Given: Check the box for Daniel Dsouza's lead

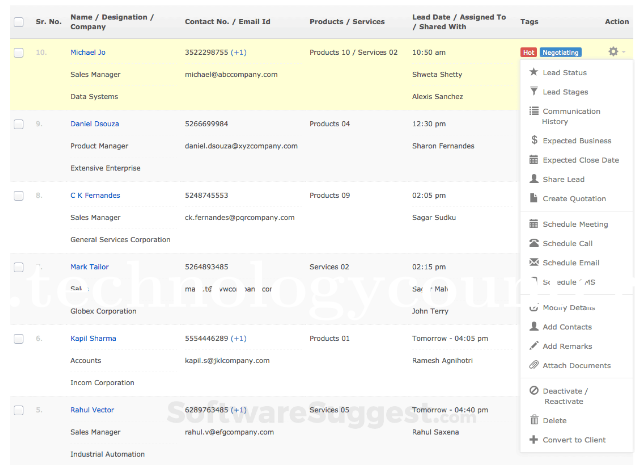Looking at the screenshot, I should (x=19, y=124).
